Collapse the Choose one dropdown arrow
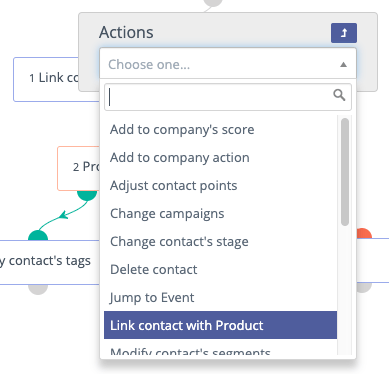 coord(343,65)
